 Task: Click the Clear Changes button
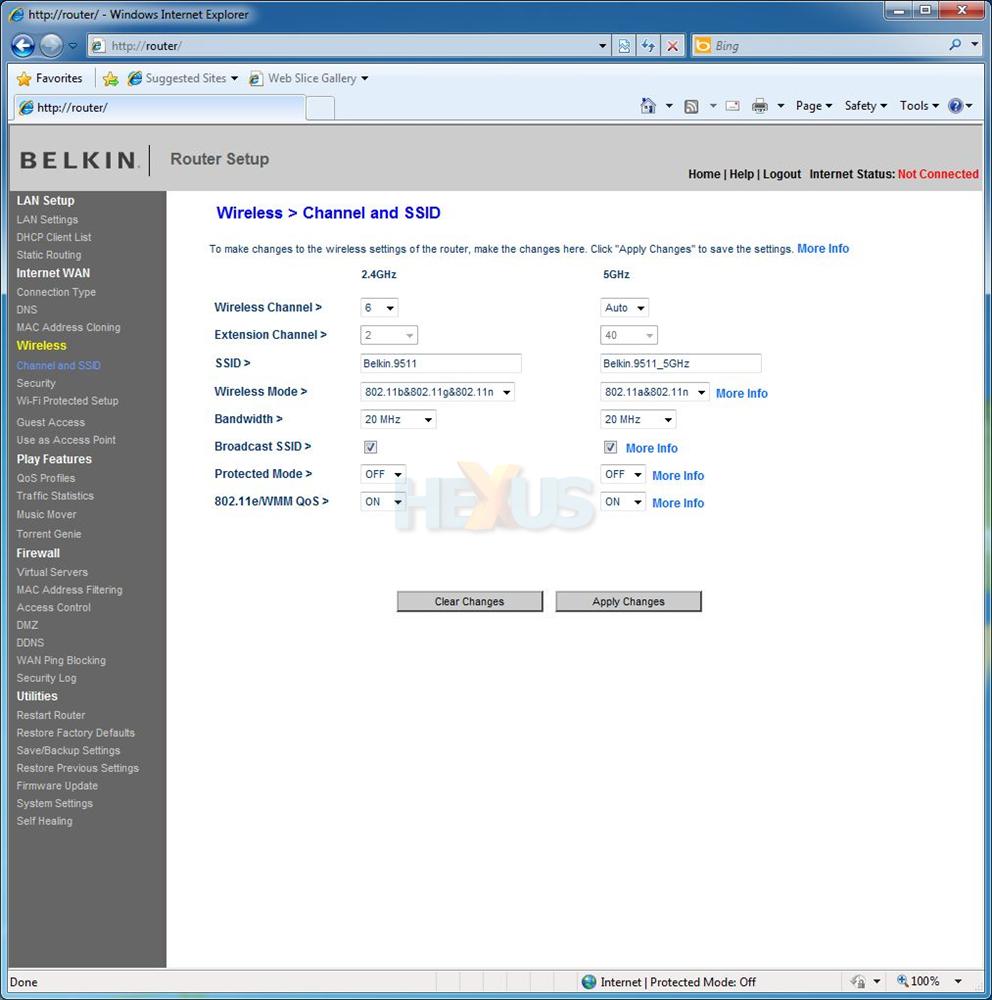(x=470, y=601)
